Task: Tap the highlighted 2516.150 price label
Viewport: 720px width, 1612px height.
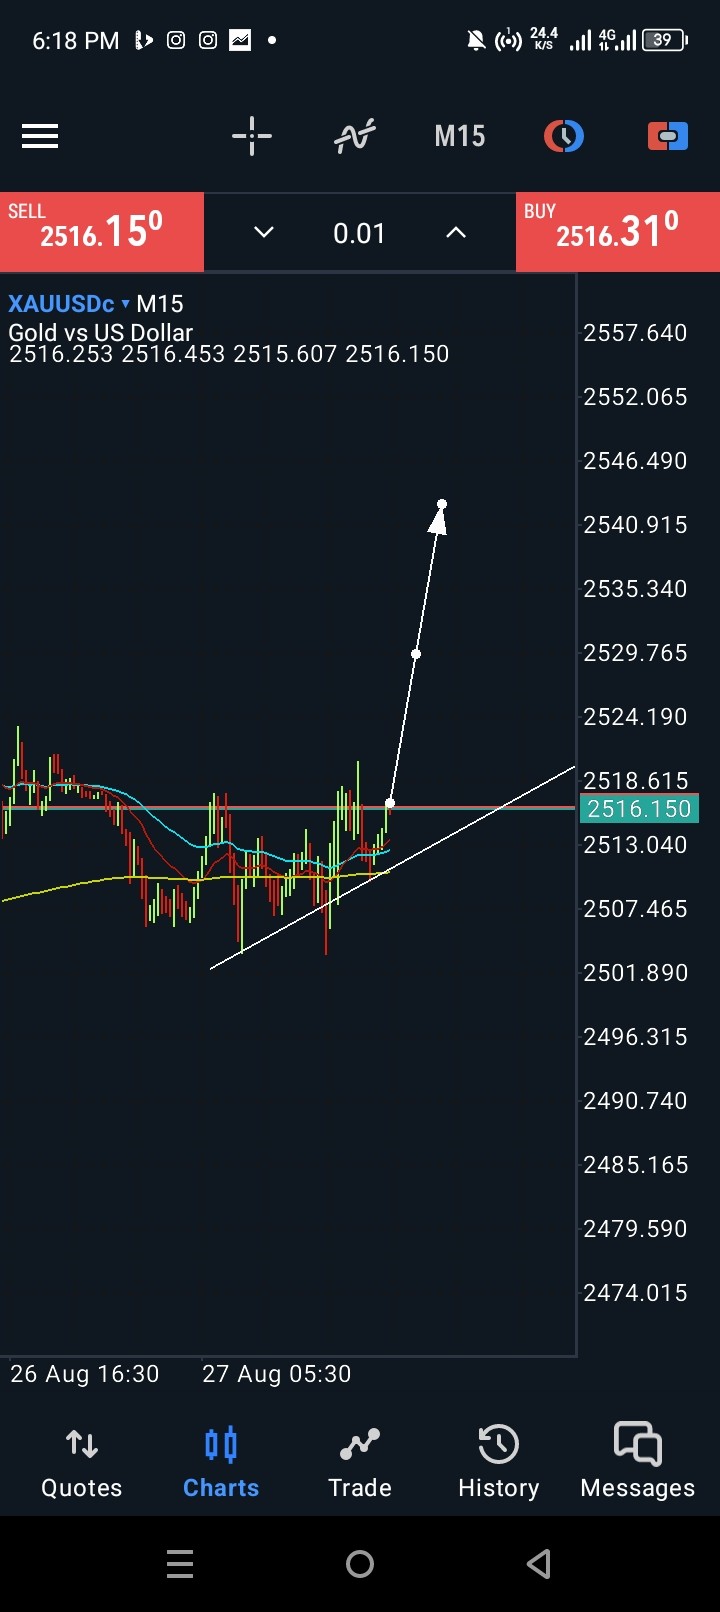Action: [x=639, y=809]
